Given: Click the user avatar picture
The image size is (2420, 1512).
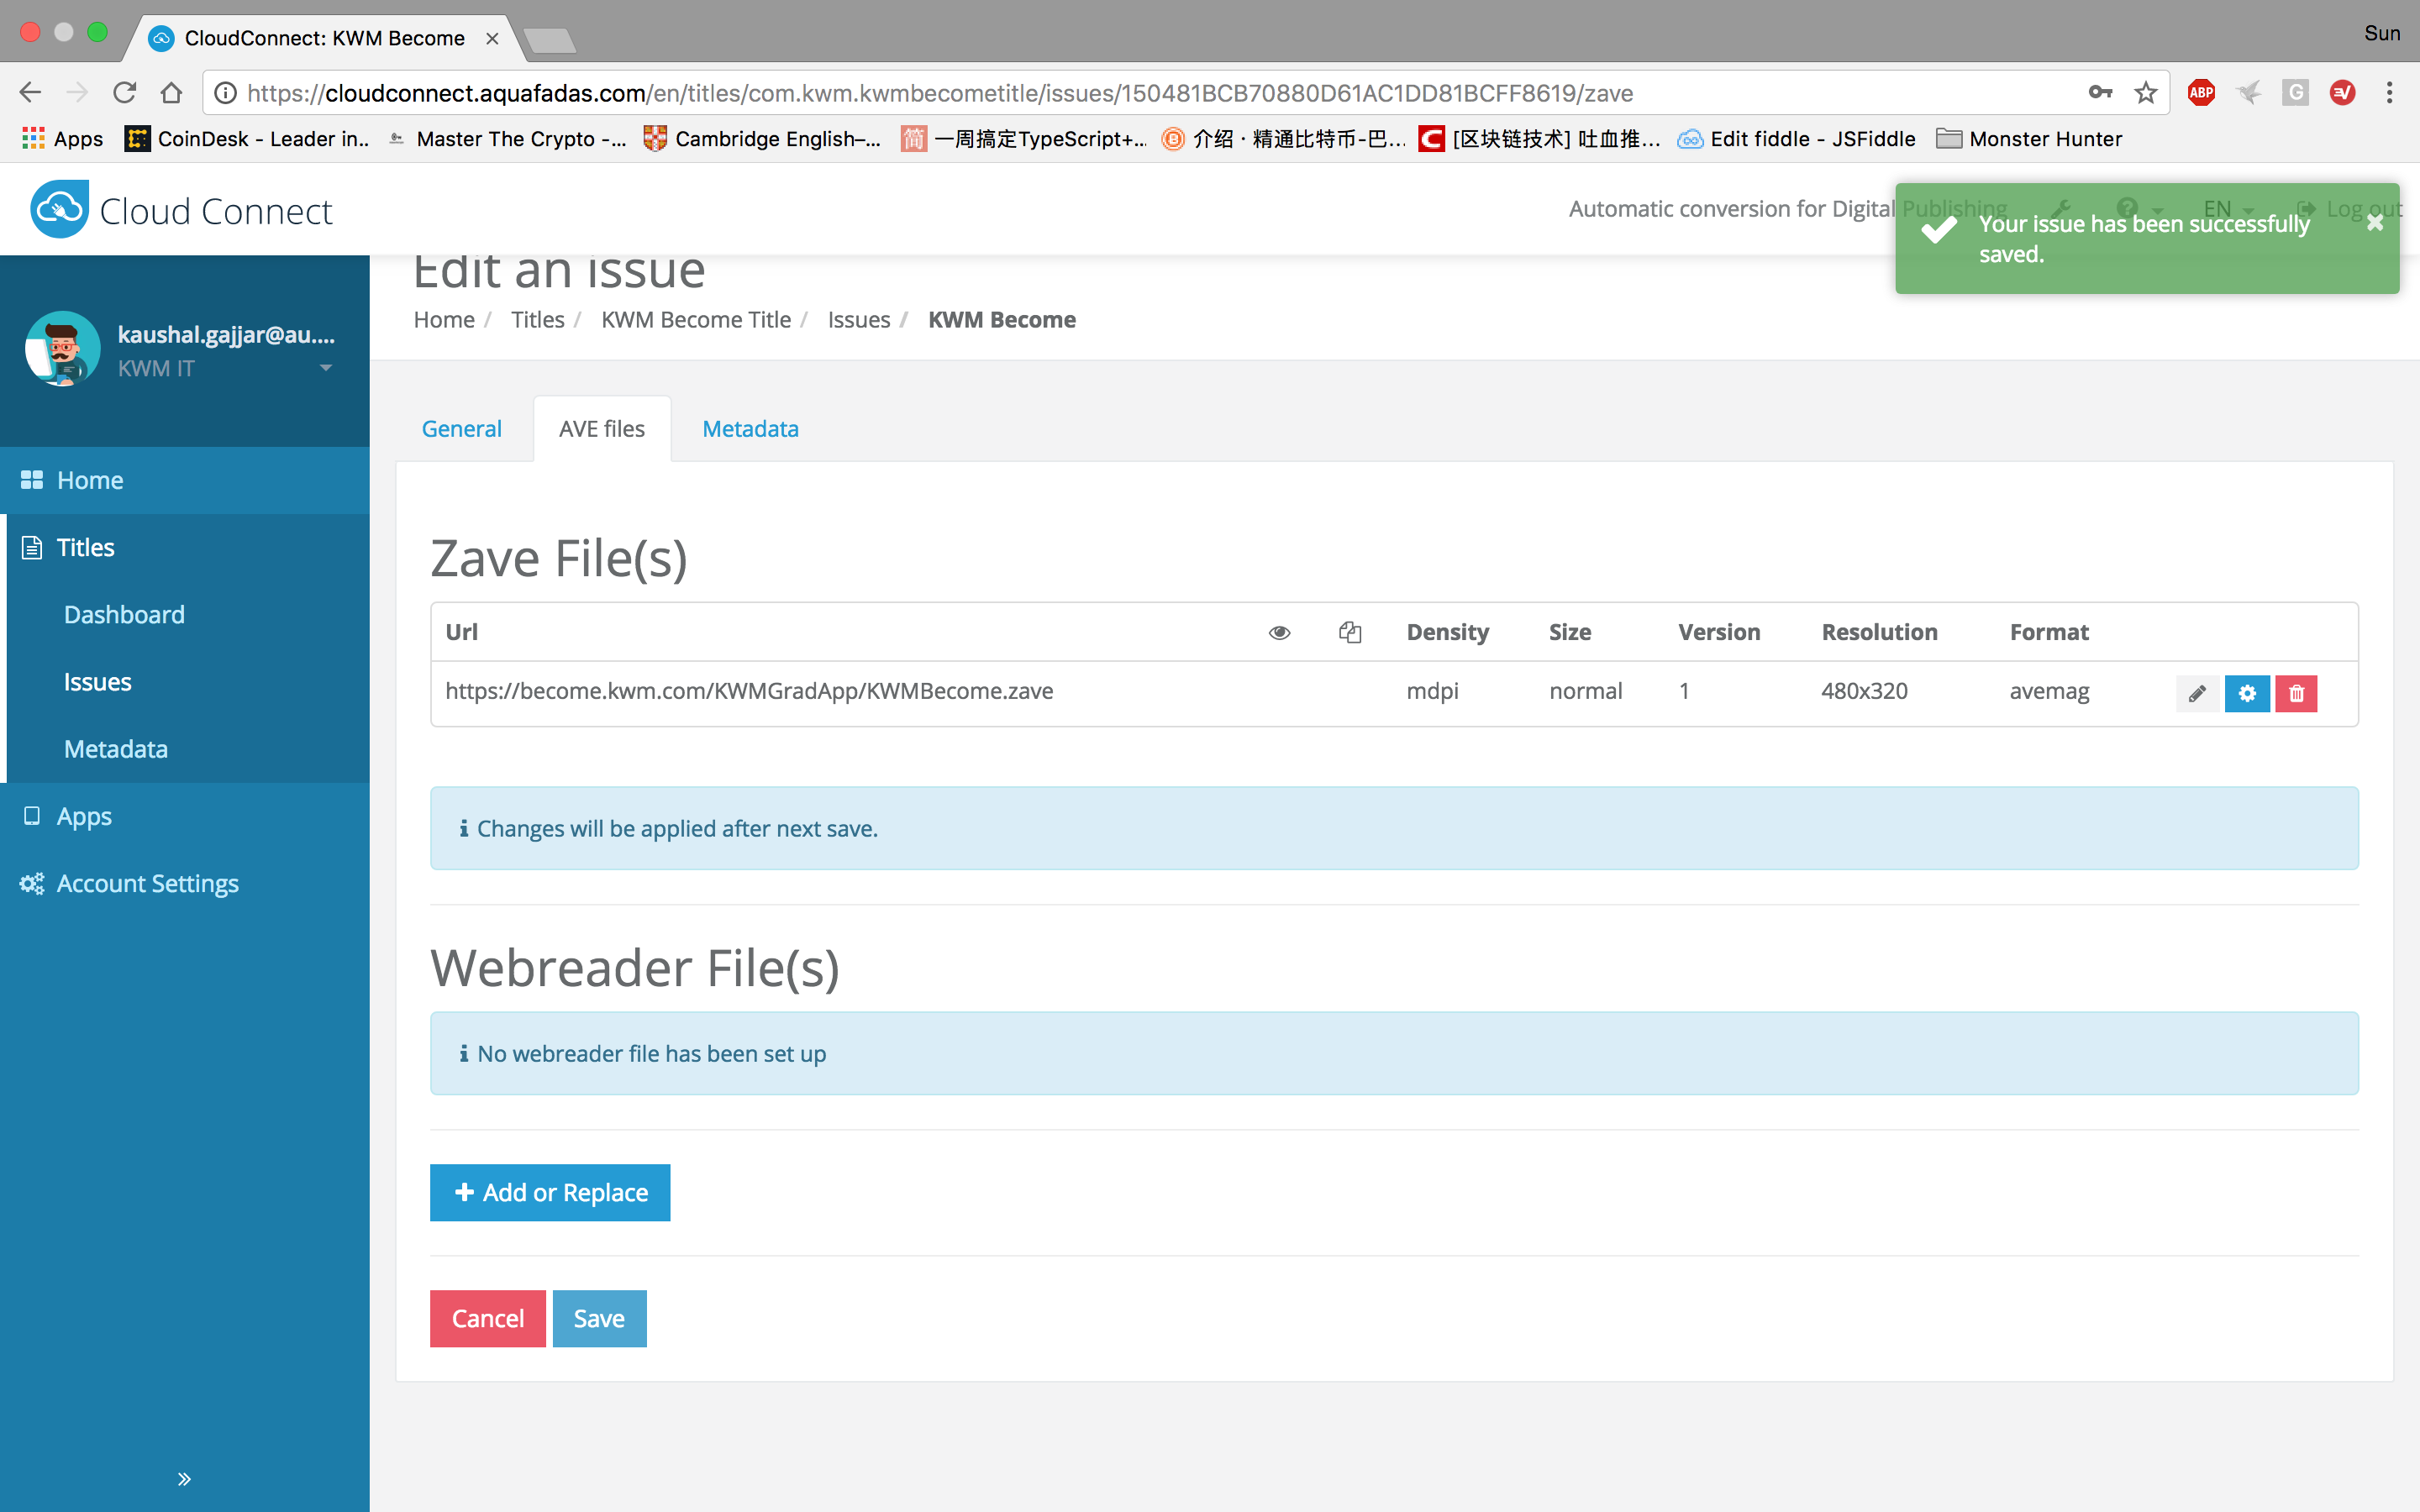Looking at the screenshot, I should (62, 349).
